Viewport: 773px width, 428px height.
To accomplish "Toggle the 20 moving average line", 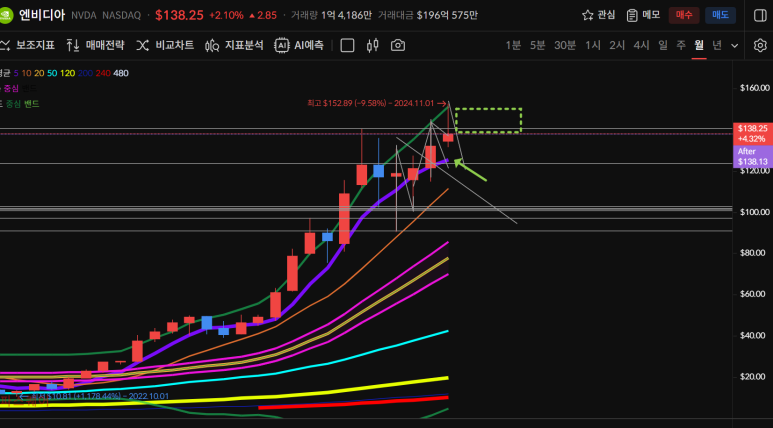I will pos(39,73).
